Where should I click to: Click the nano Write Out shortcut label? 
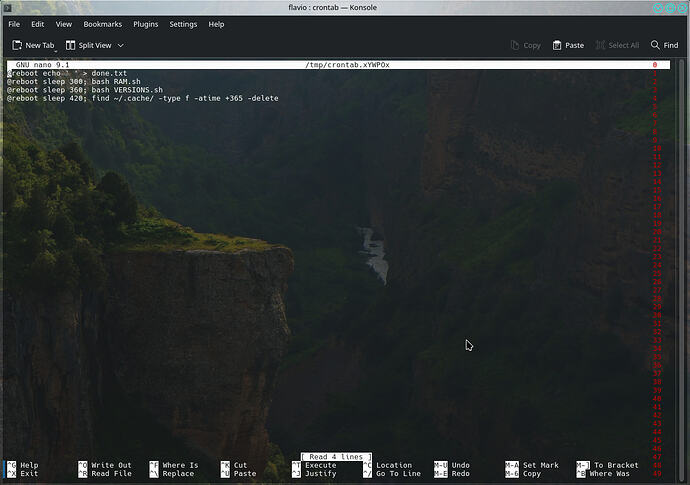click(111, 465)
